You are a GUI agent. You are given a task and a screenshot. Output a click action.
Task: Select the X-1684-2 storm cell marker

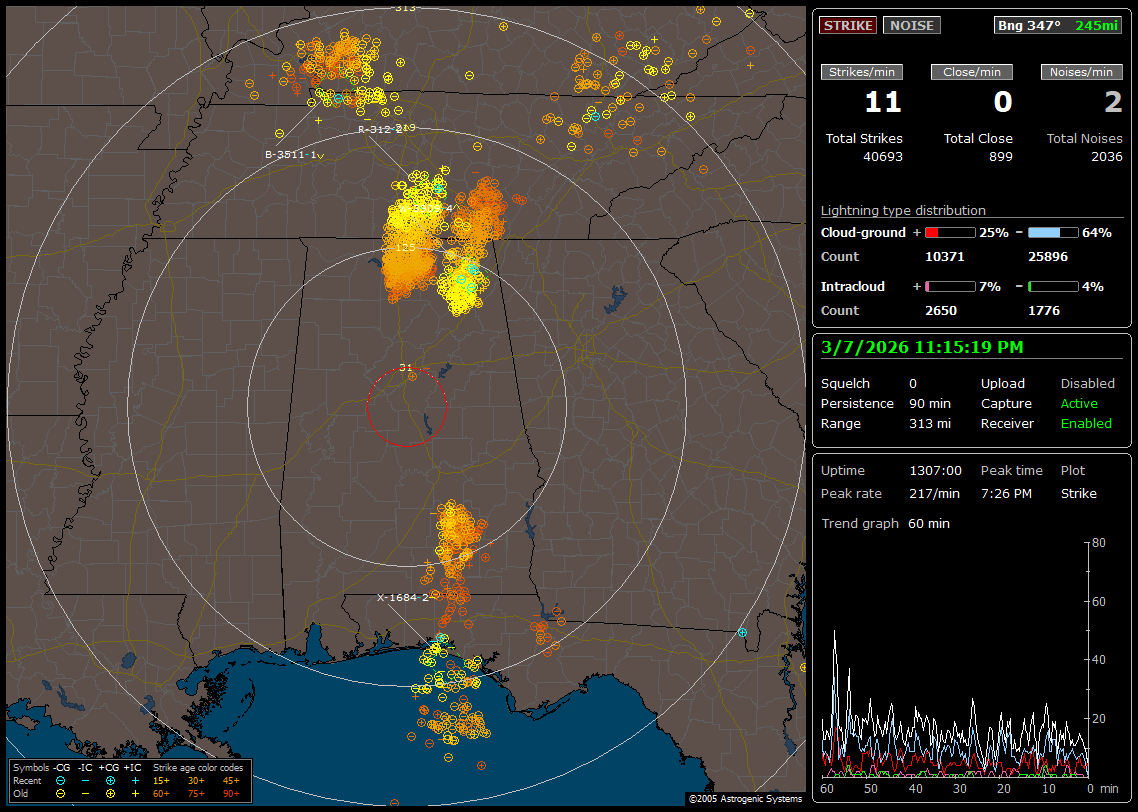402,598
